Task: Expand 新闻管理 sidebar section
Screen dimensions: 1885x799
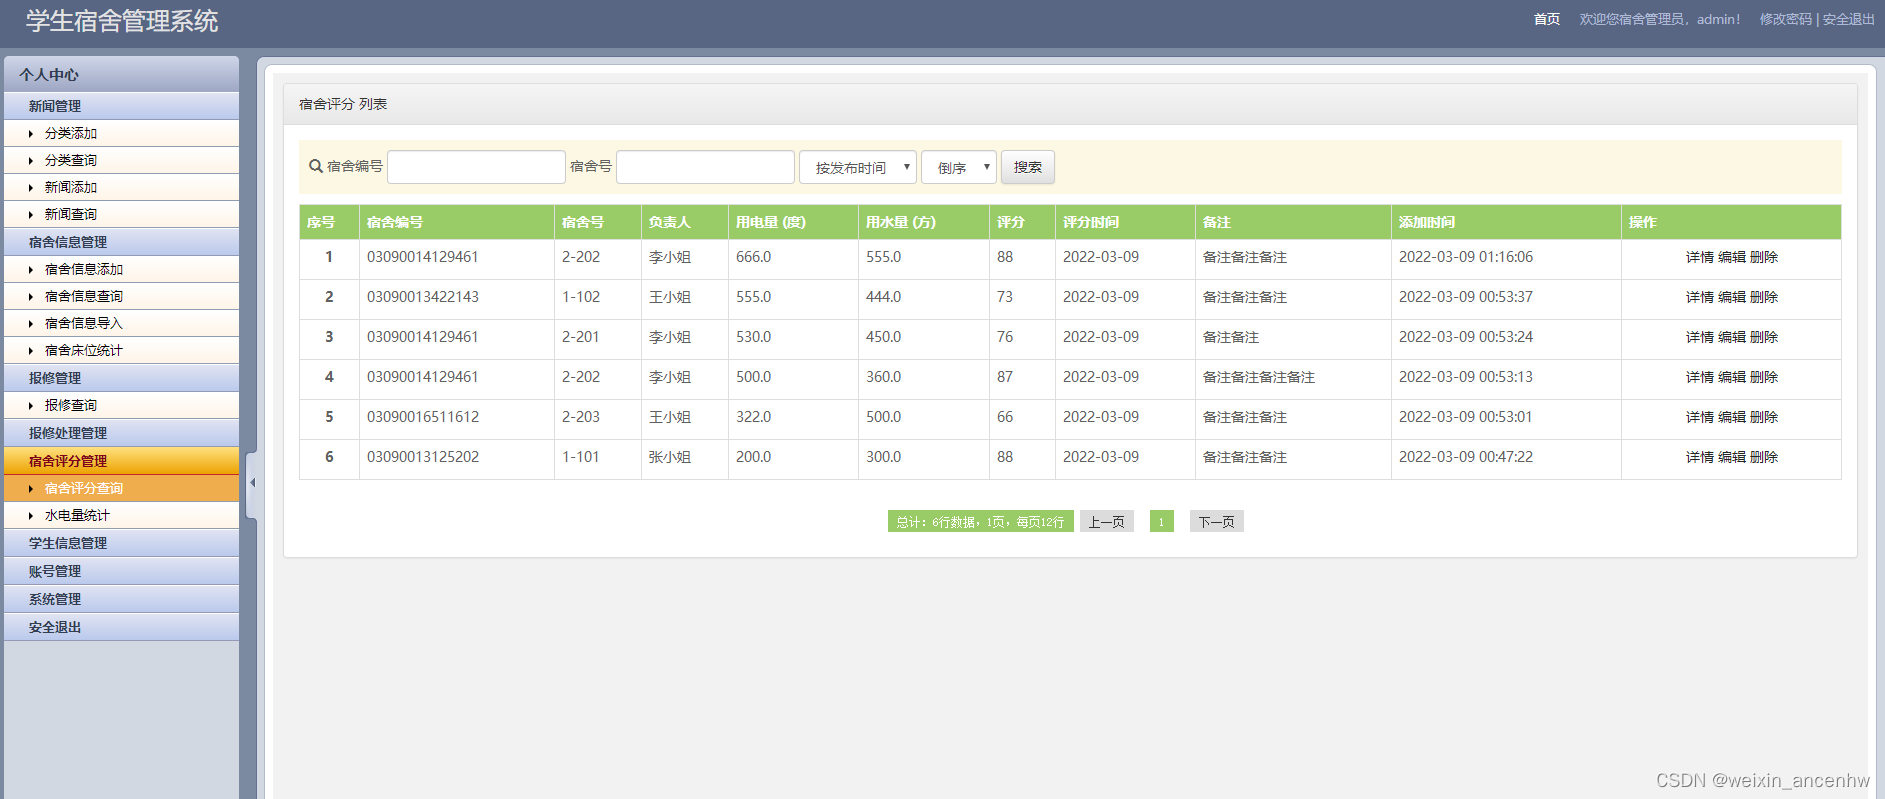Action: point(121,106)
